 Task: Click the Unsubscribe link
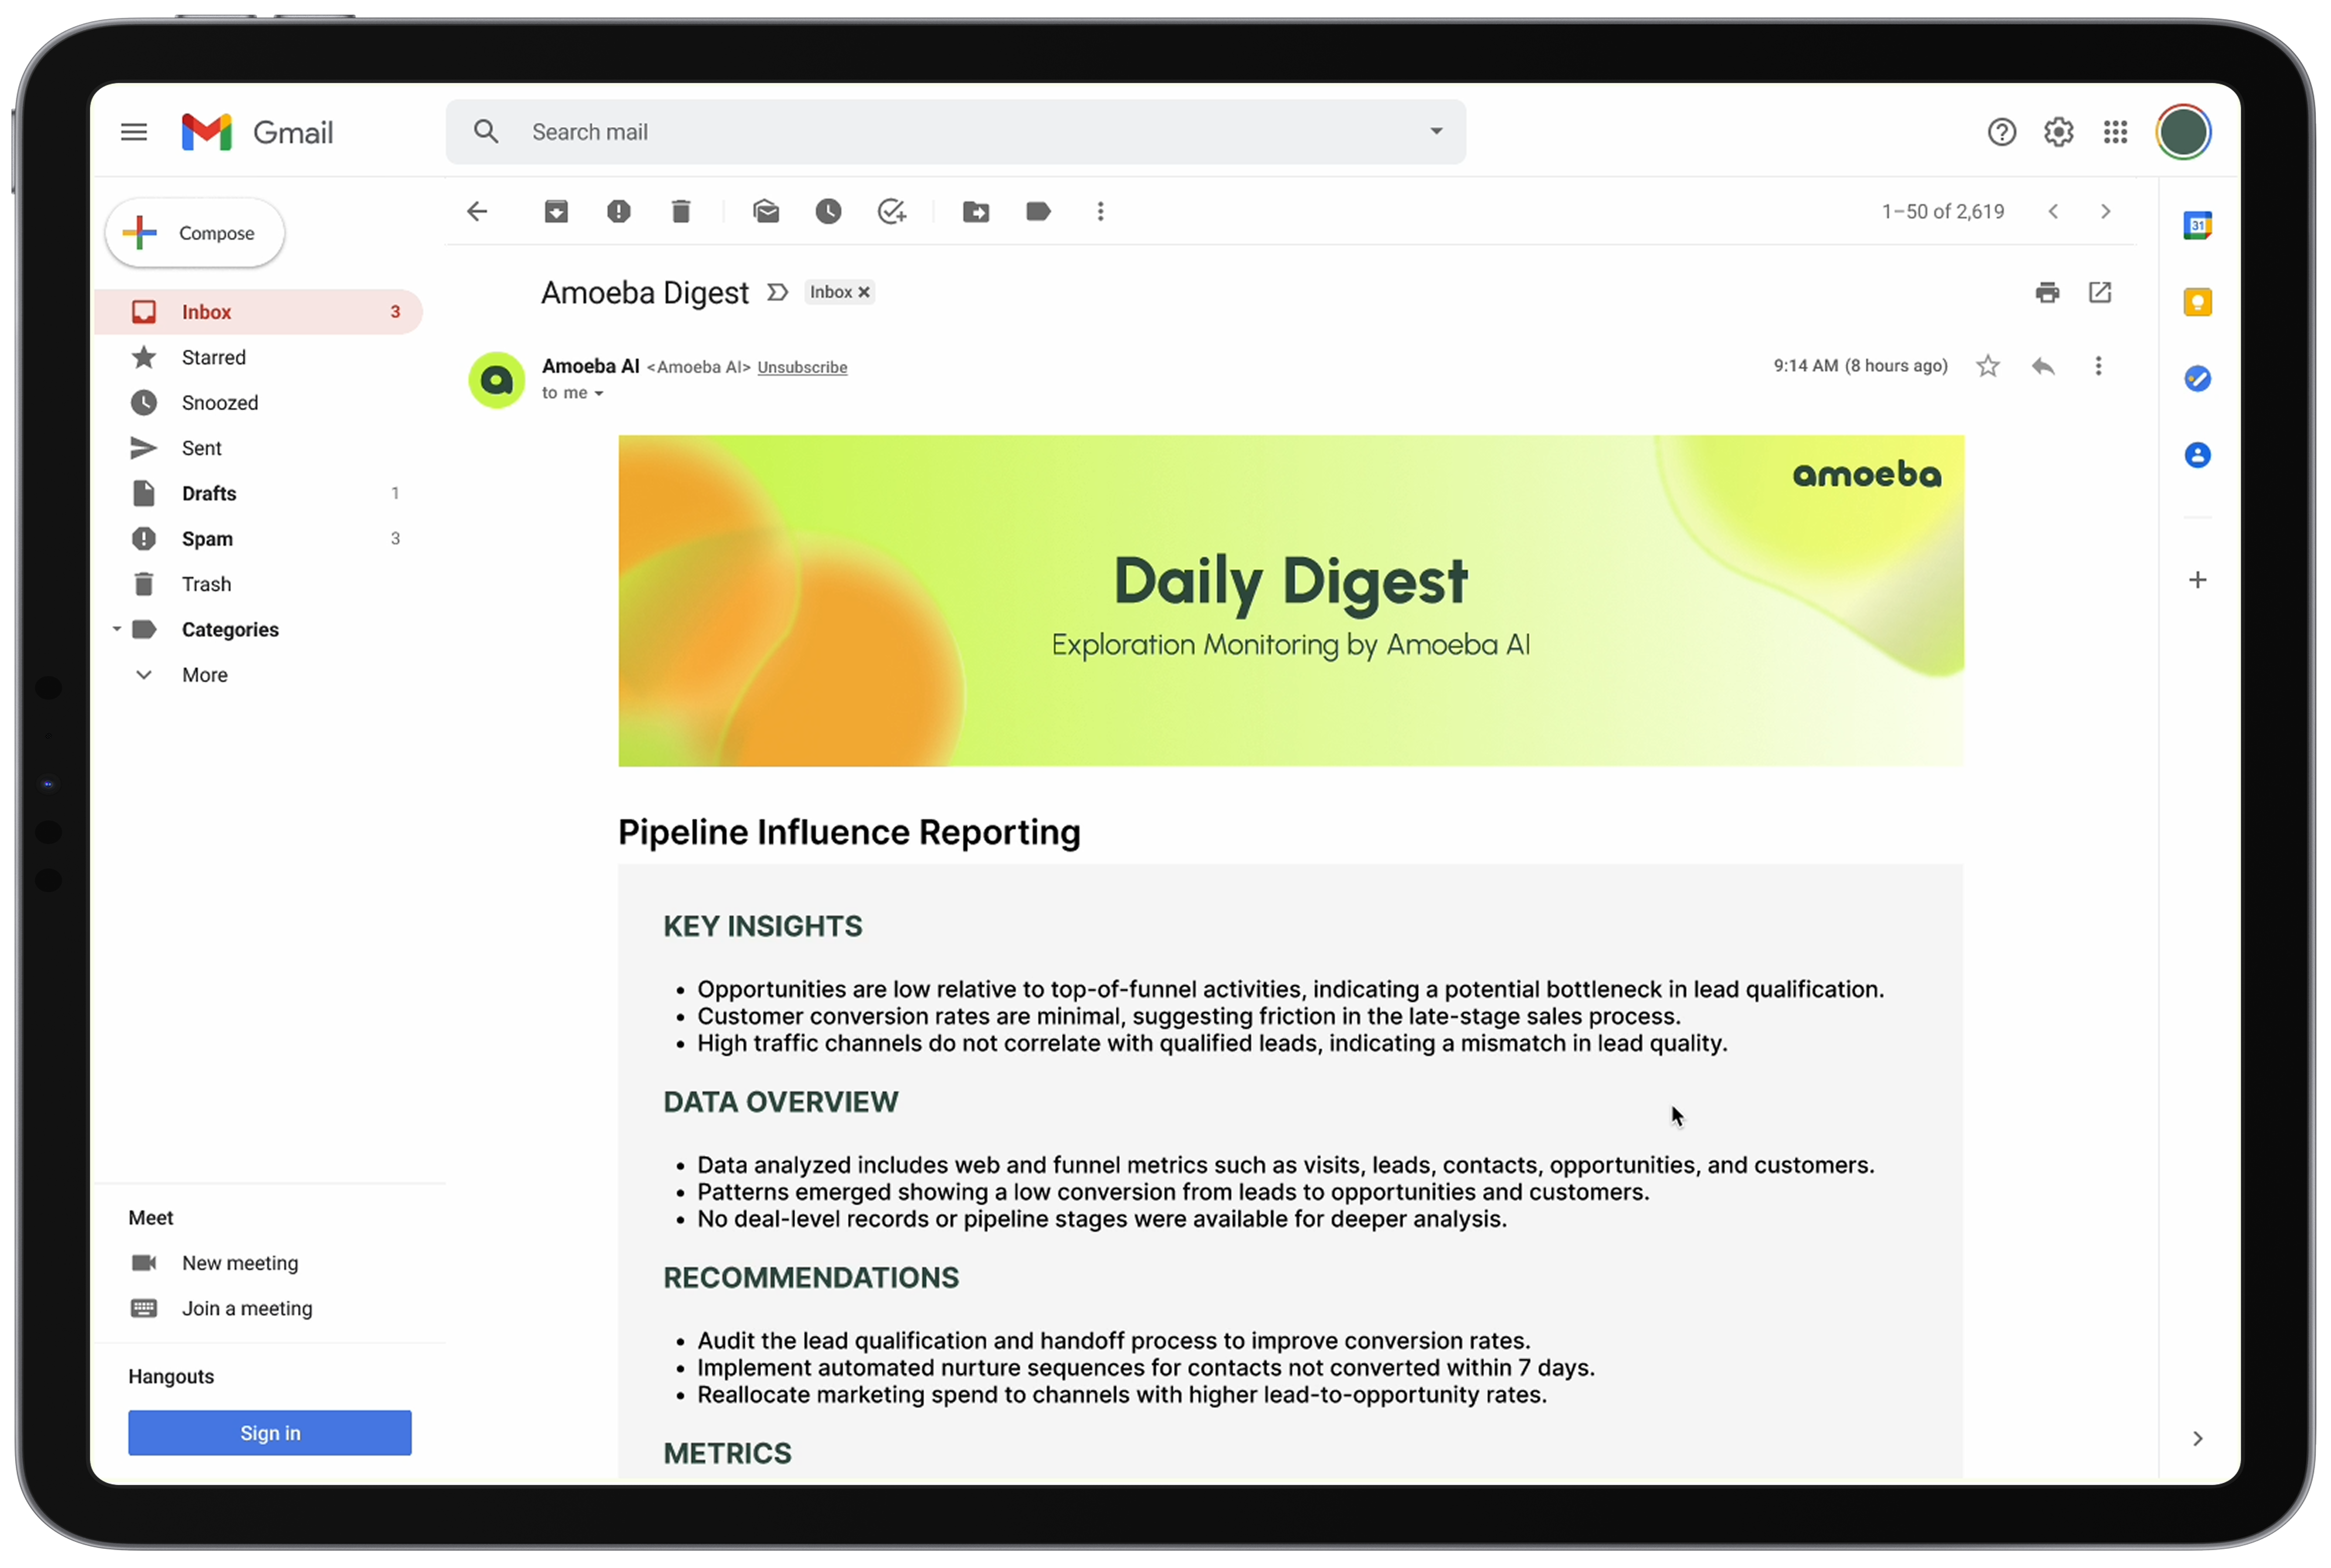coord(802,367)
